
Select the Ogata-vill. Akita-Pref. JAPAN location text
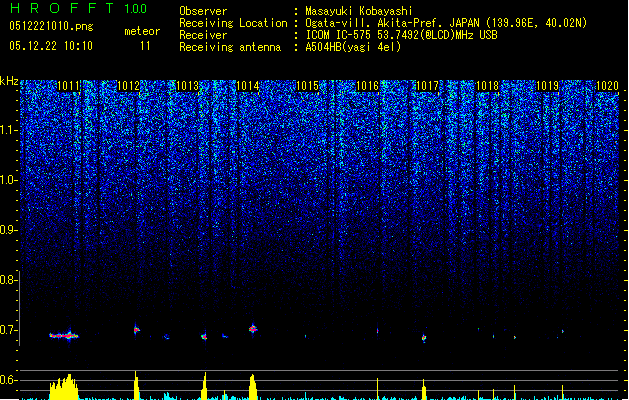coord(446,23)
